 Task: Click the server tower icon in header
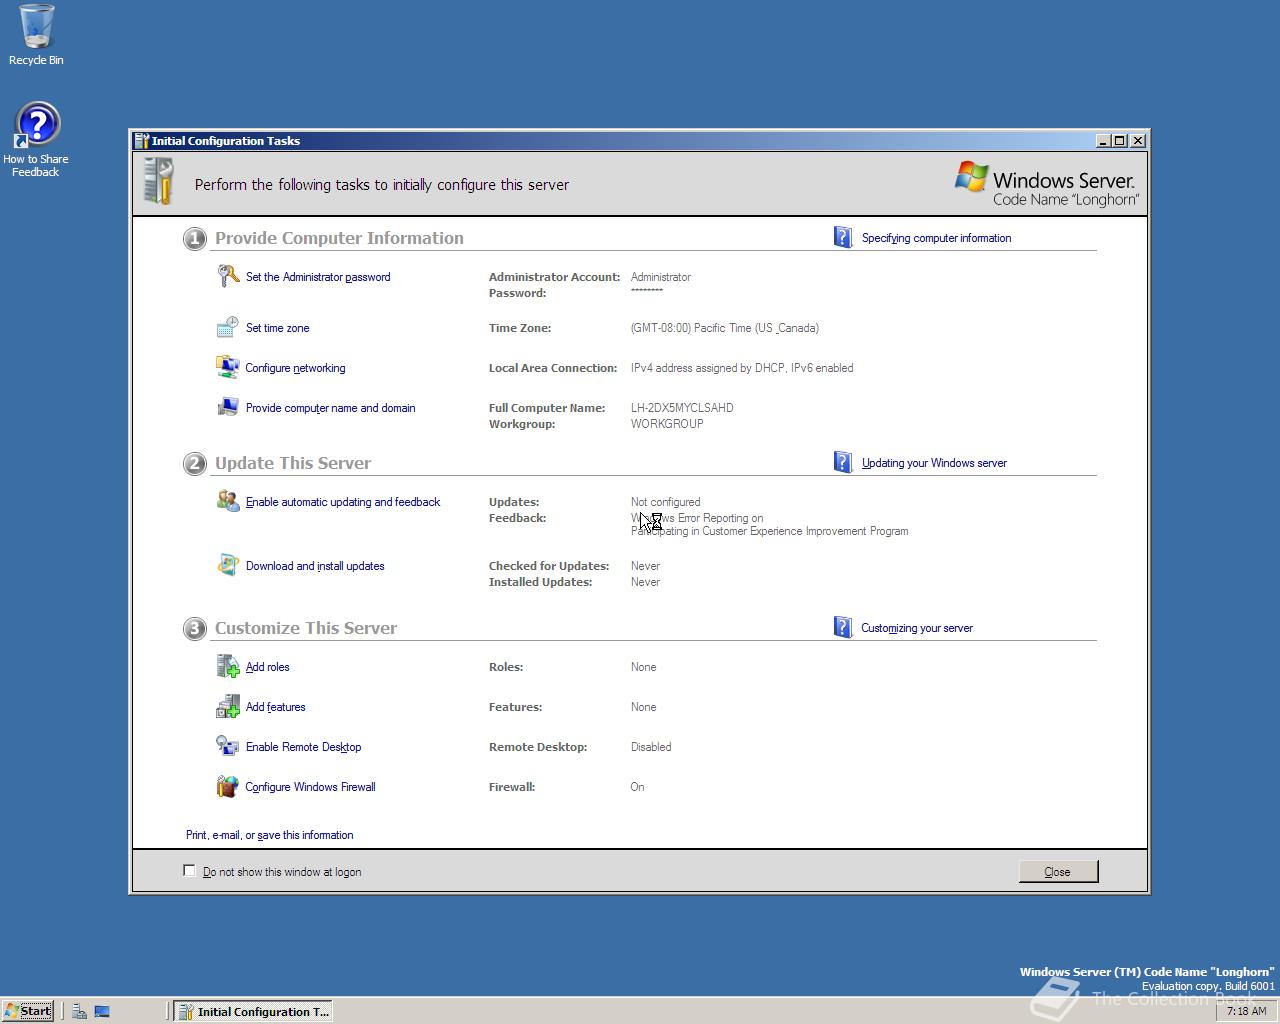[x=158, y=182]
